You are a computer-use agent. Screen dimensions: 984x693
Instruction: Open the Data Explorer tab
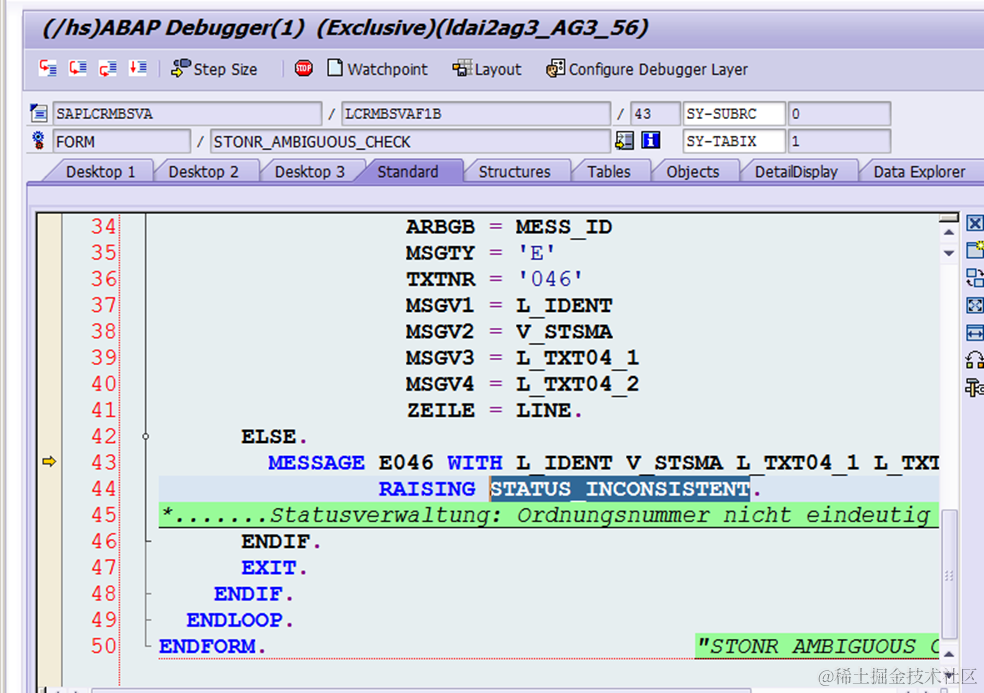pyautogui.click(x=919, y=172)
